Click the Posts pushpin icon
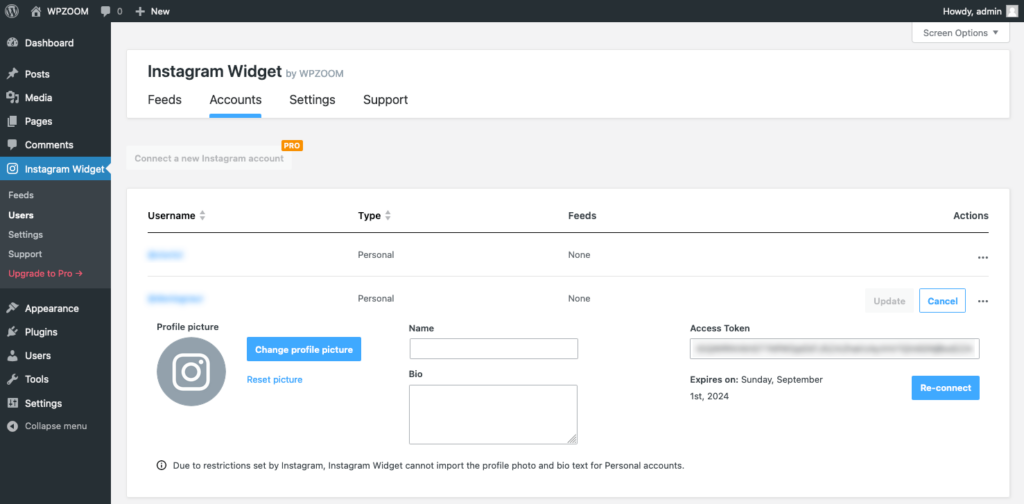 coord(12,74)
